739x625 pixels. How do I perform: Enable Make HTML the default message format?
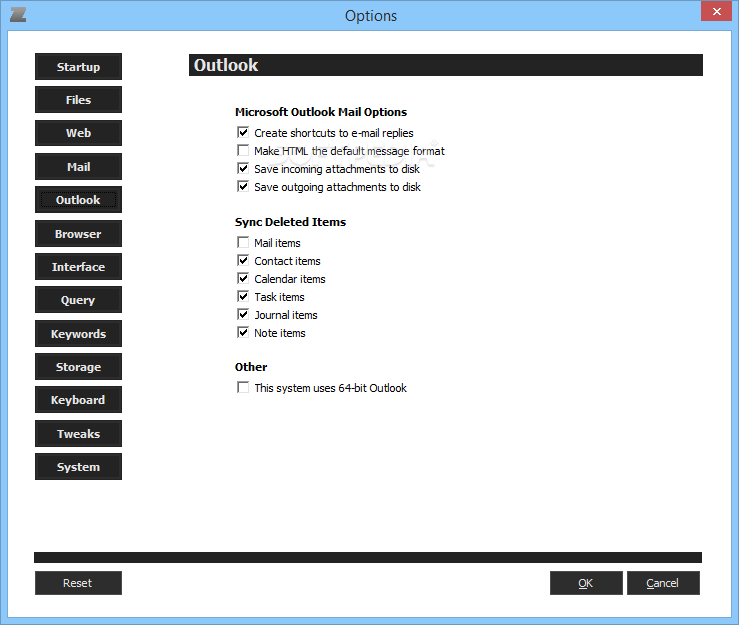pos(243,150)
